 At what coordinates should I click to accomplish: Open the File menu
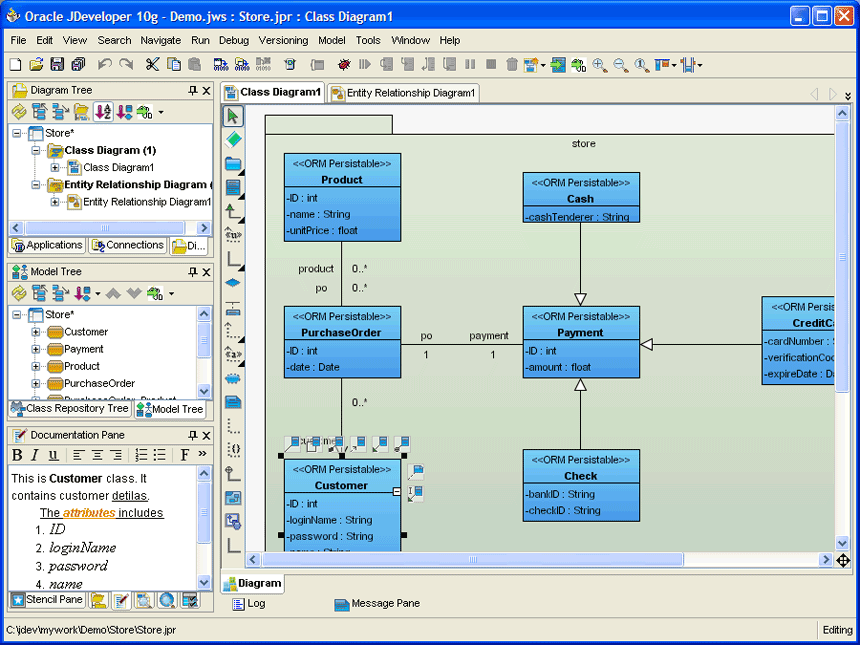18,40
